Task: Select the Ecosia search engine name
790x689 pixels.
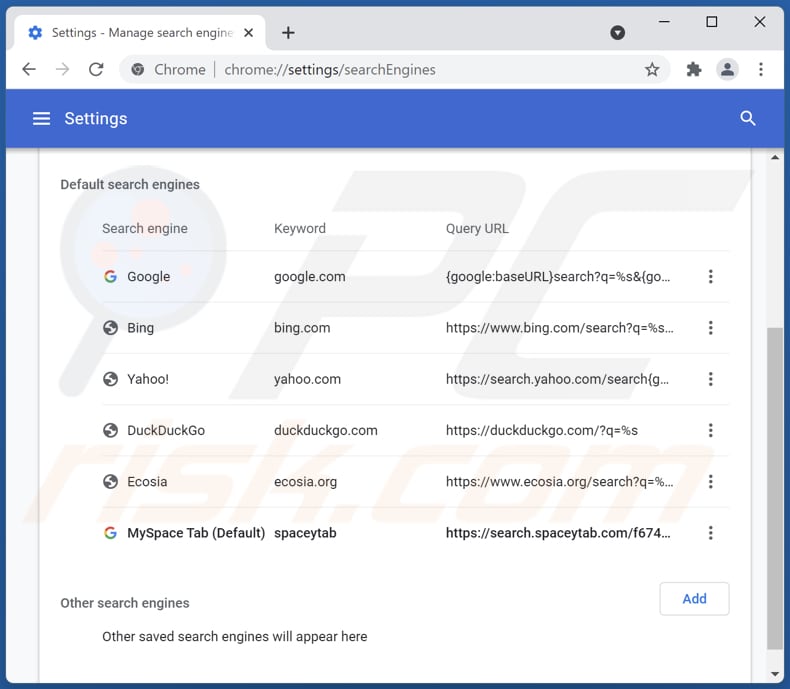Action: point(147,482)
